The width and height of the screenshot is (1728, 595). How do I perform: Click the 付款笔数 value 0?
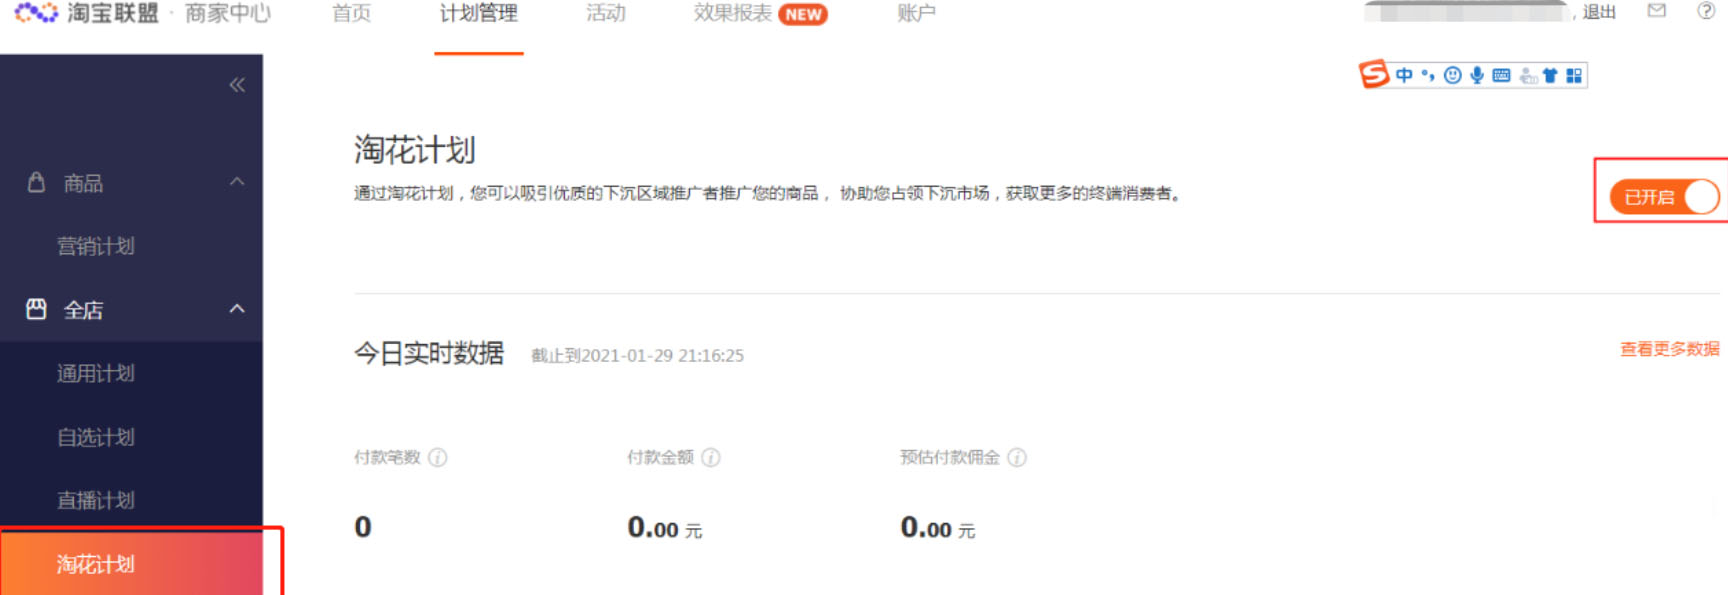pyautogui.click(x=363, y=527)
